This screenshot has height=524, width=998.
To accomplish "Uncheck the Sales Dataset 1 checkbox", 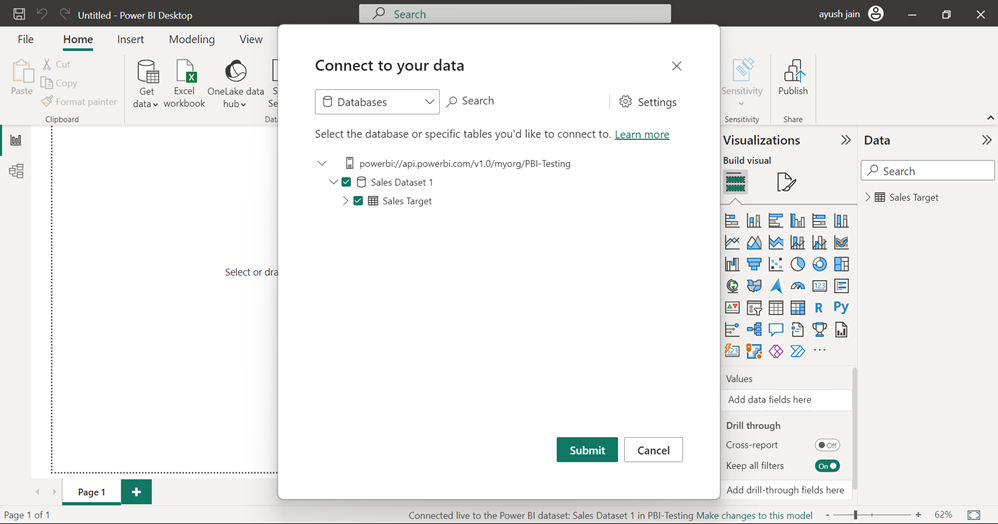I will tap(346, 182).
